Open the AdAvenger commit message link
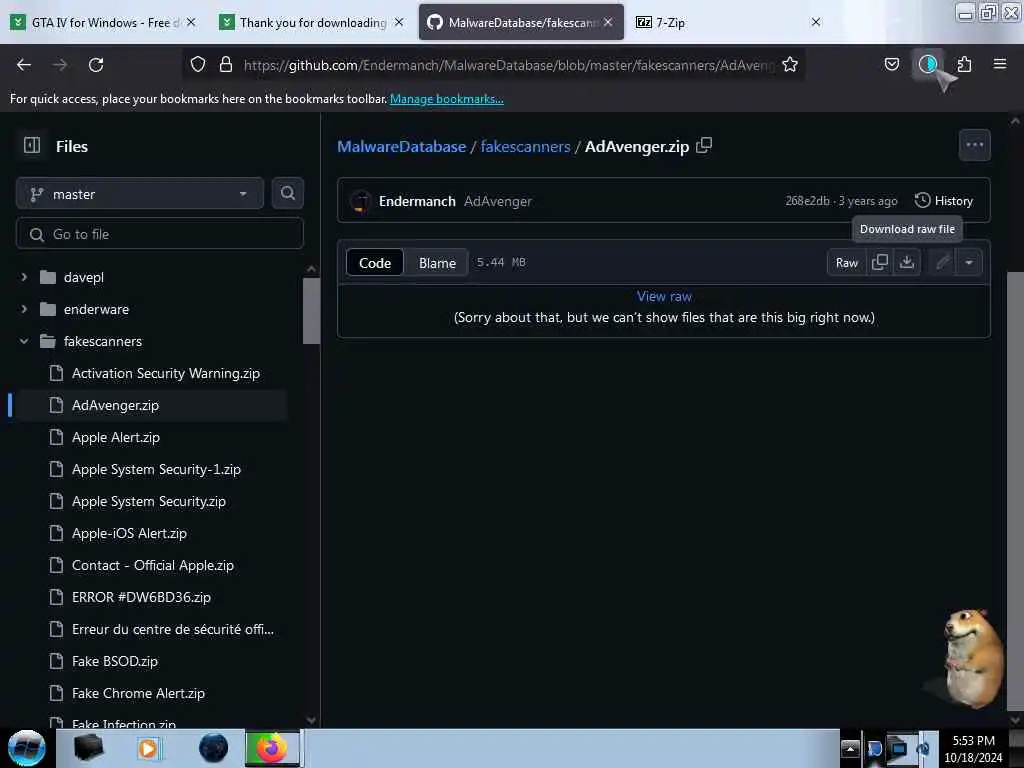This screenshot has height=768, width=1024. click(x=498, y=201)
